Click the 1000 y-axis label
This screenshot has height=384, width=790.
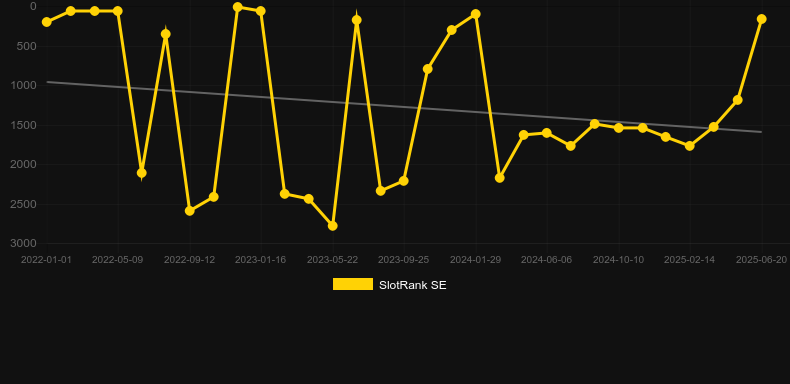(24, 85)
